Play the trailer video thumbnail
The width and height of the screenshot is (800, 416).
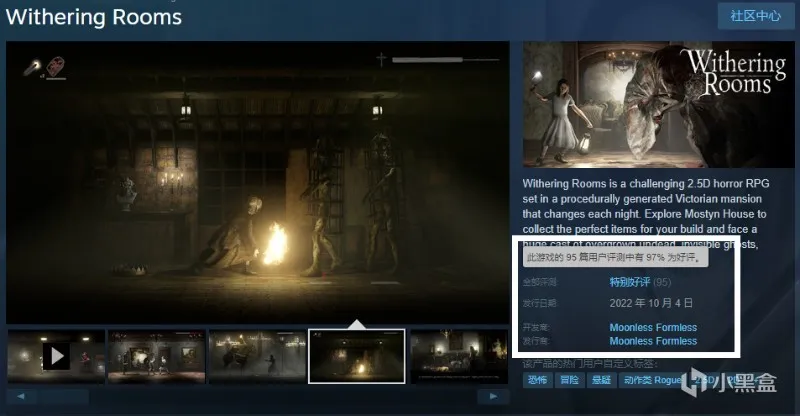coord(56,356)
